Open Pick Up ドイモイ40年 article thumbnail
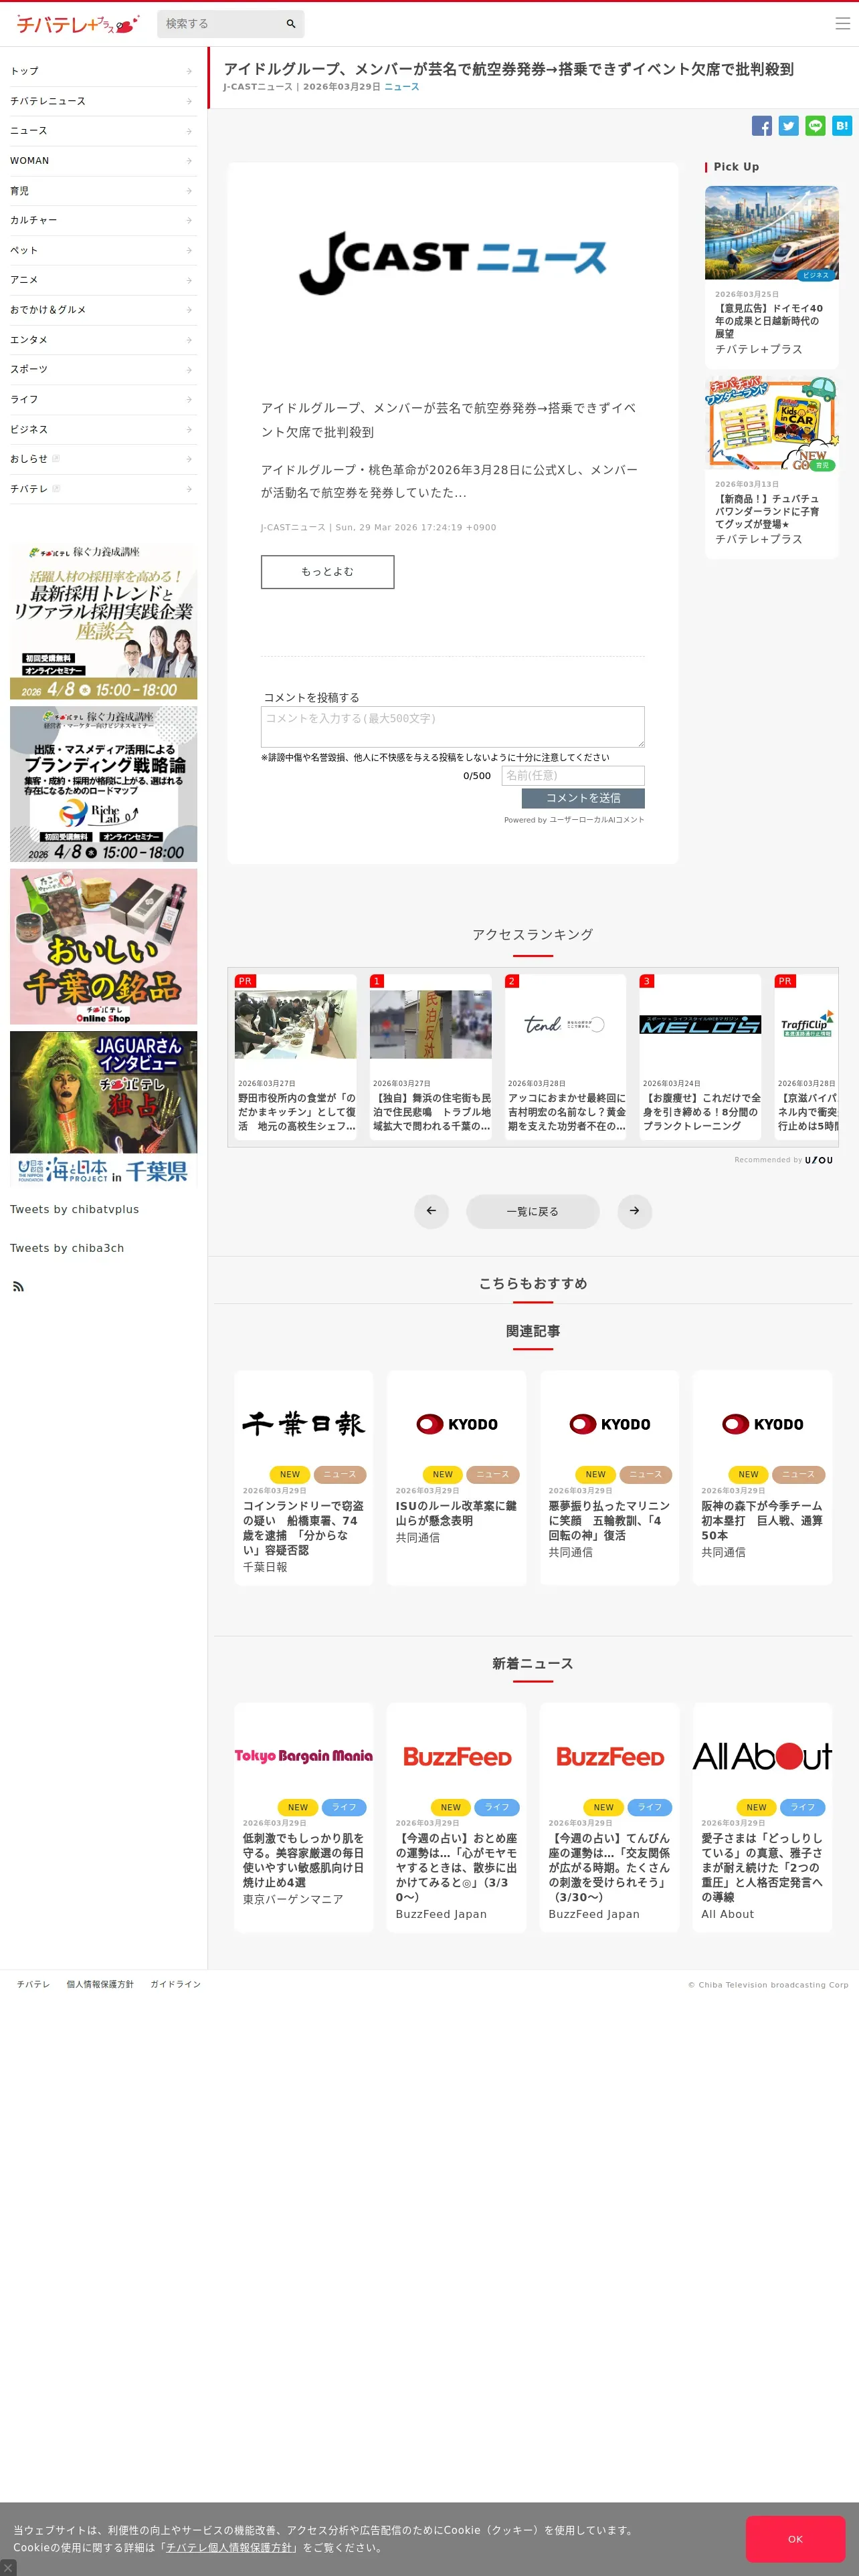 click(x=772, y=233)
